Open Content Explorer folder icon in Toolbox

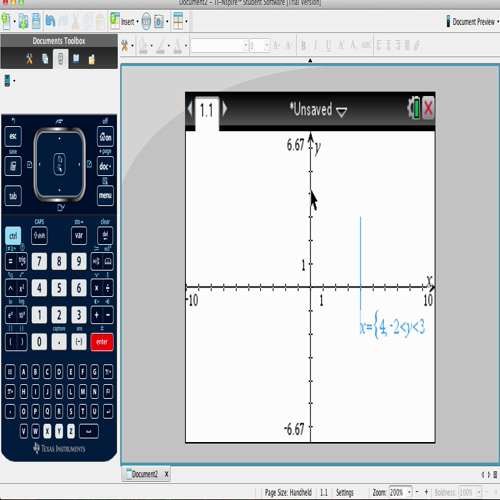coord(91,59)
